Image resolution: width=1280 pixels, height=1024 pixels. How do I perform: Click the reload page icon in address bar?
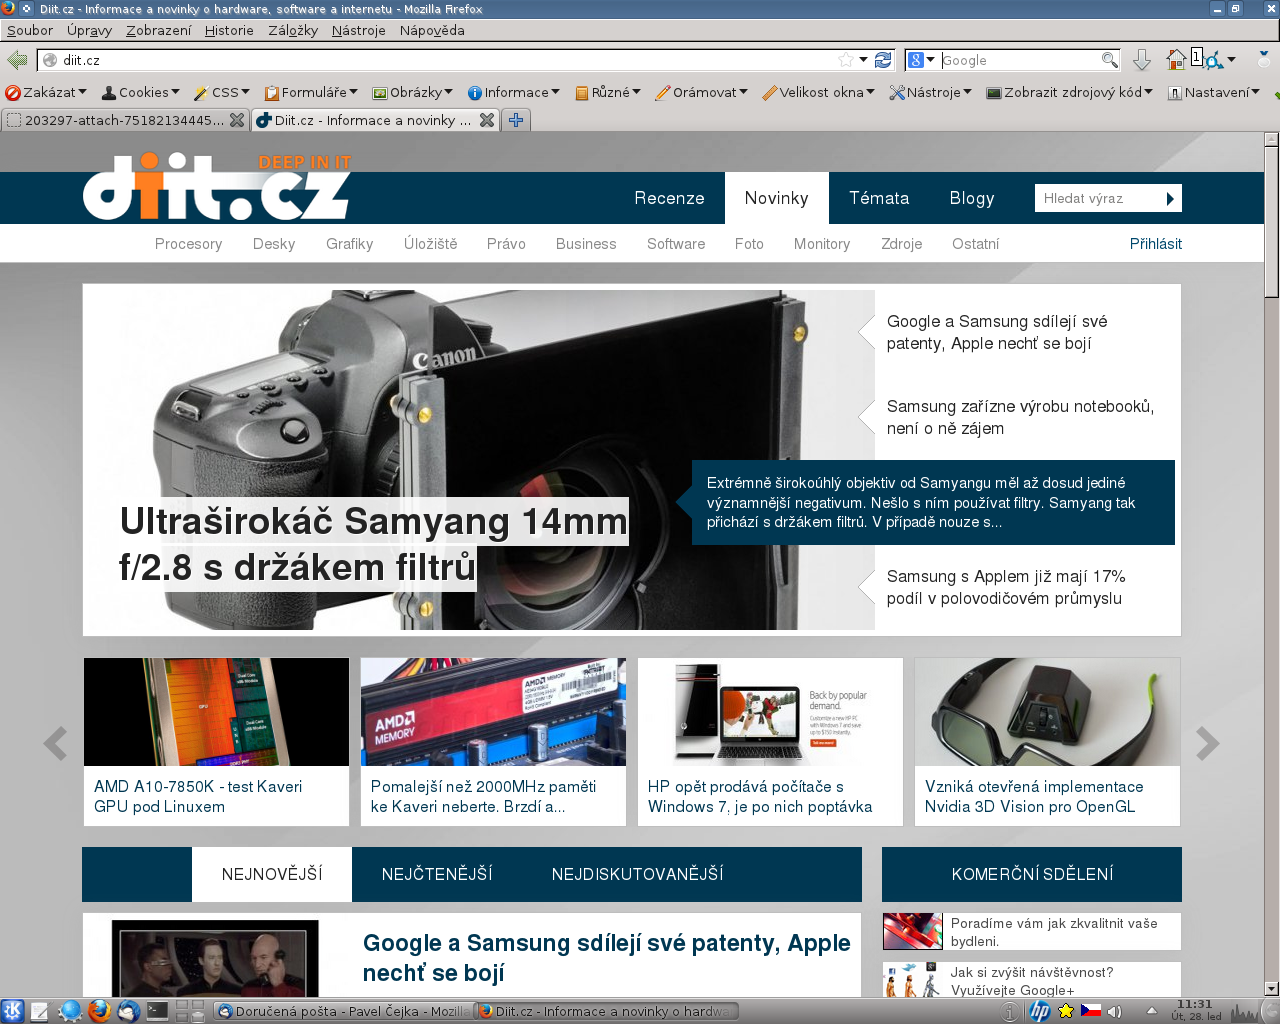883,60
